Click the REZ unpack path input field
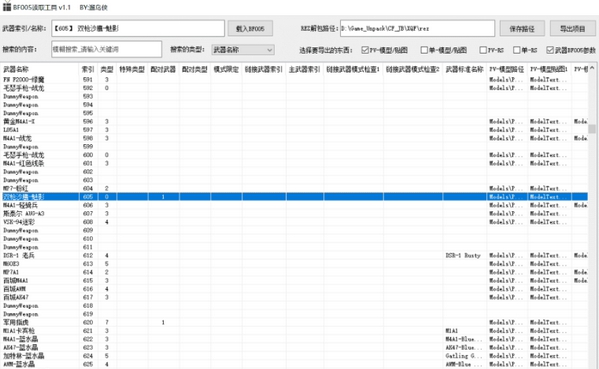The width and height of the screenshot is (599, 369). pyautogui.click(x=417, y=28)
